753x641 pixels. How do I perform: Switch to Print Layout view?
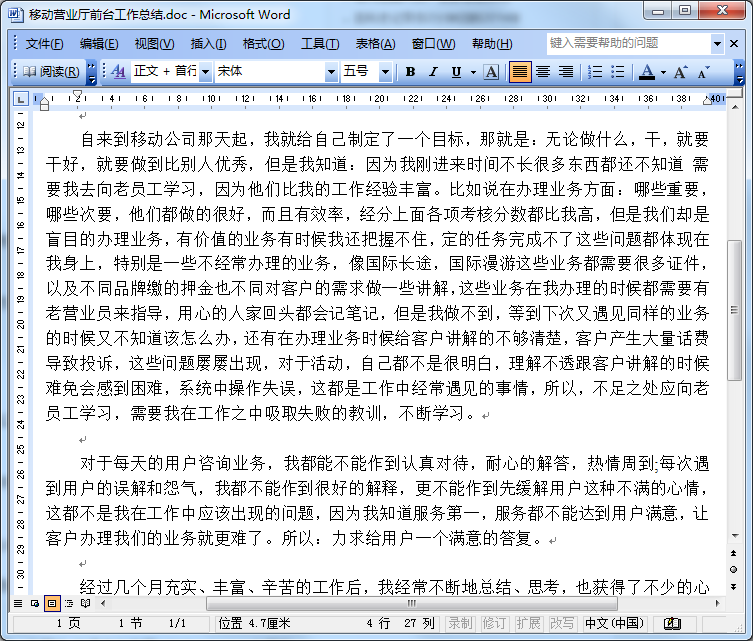(x=52, y=603)
